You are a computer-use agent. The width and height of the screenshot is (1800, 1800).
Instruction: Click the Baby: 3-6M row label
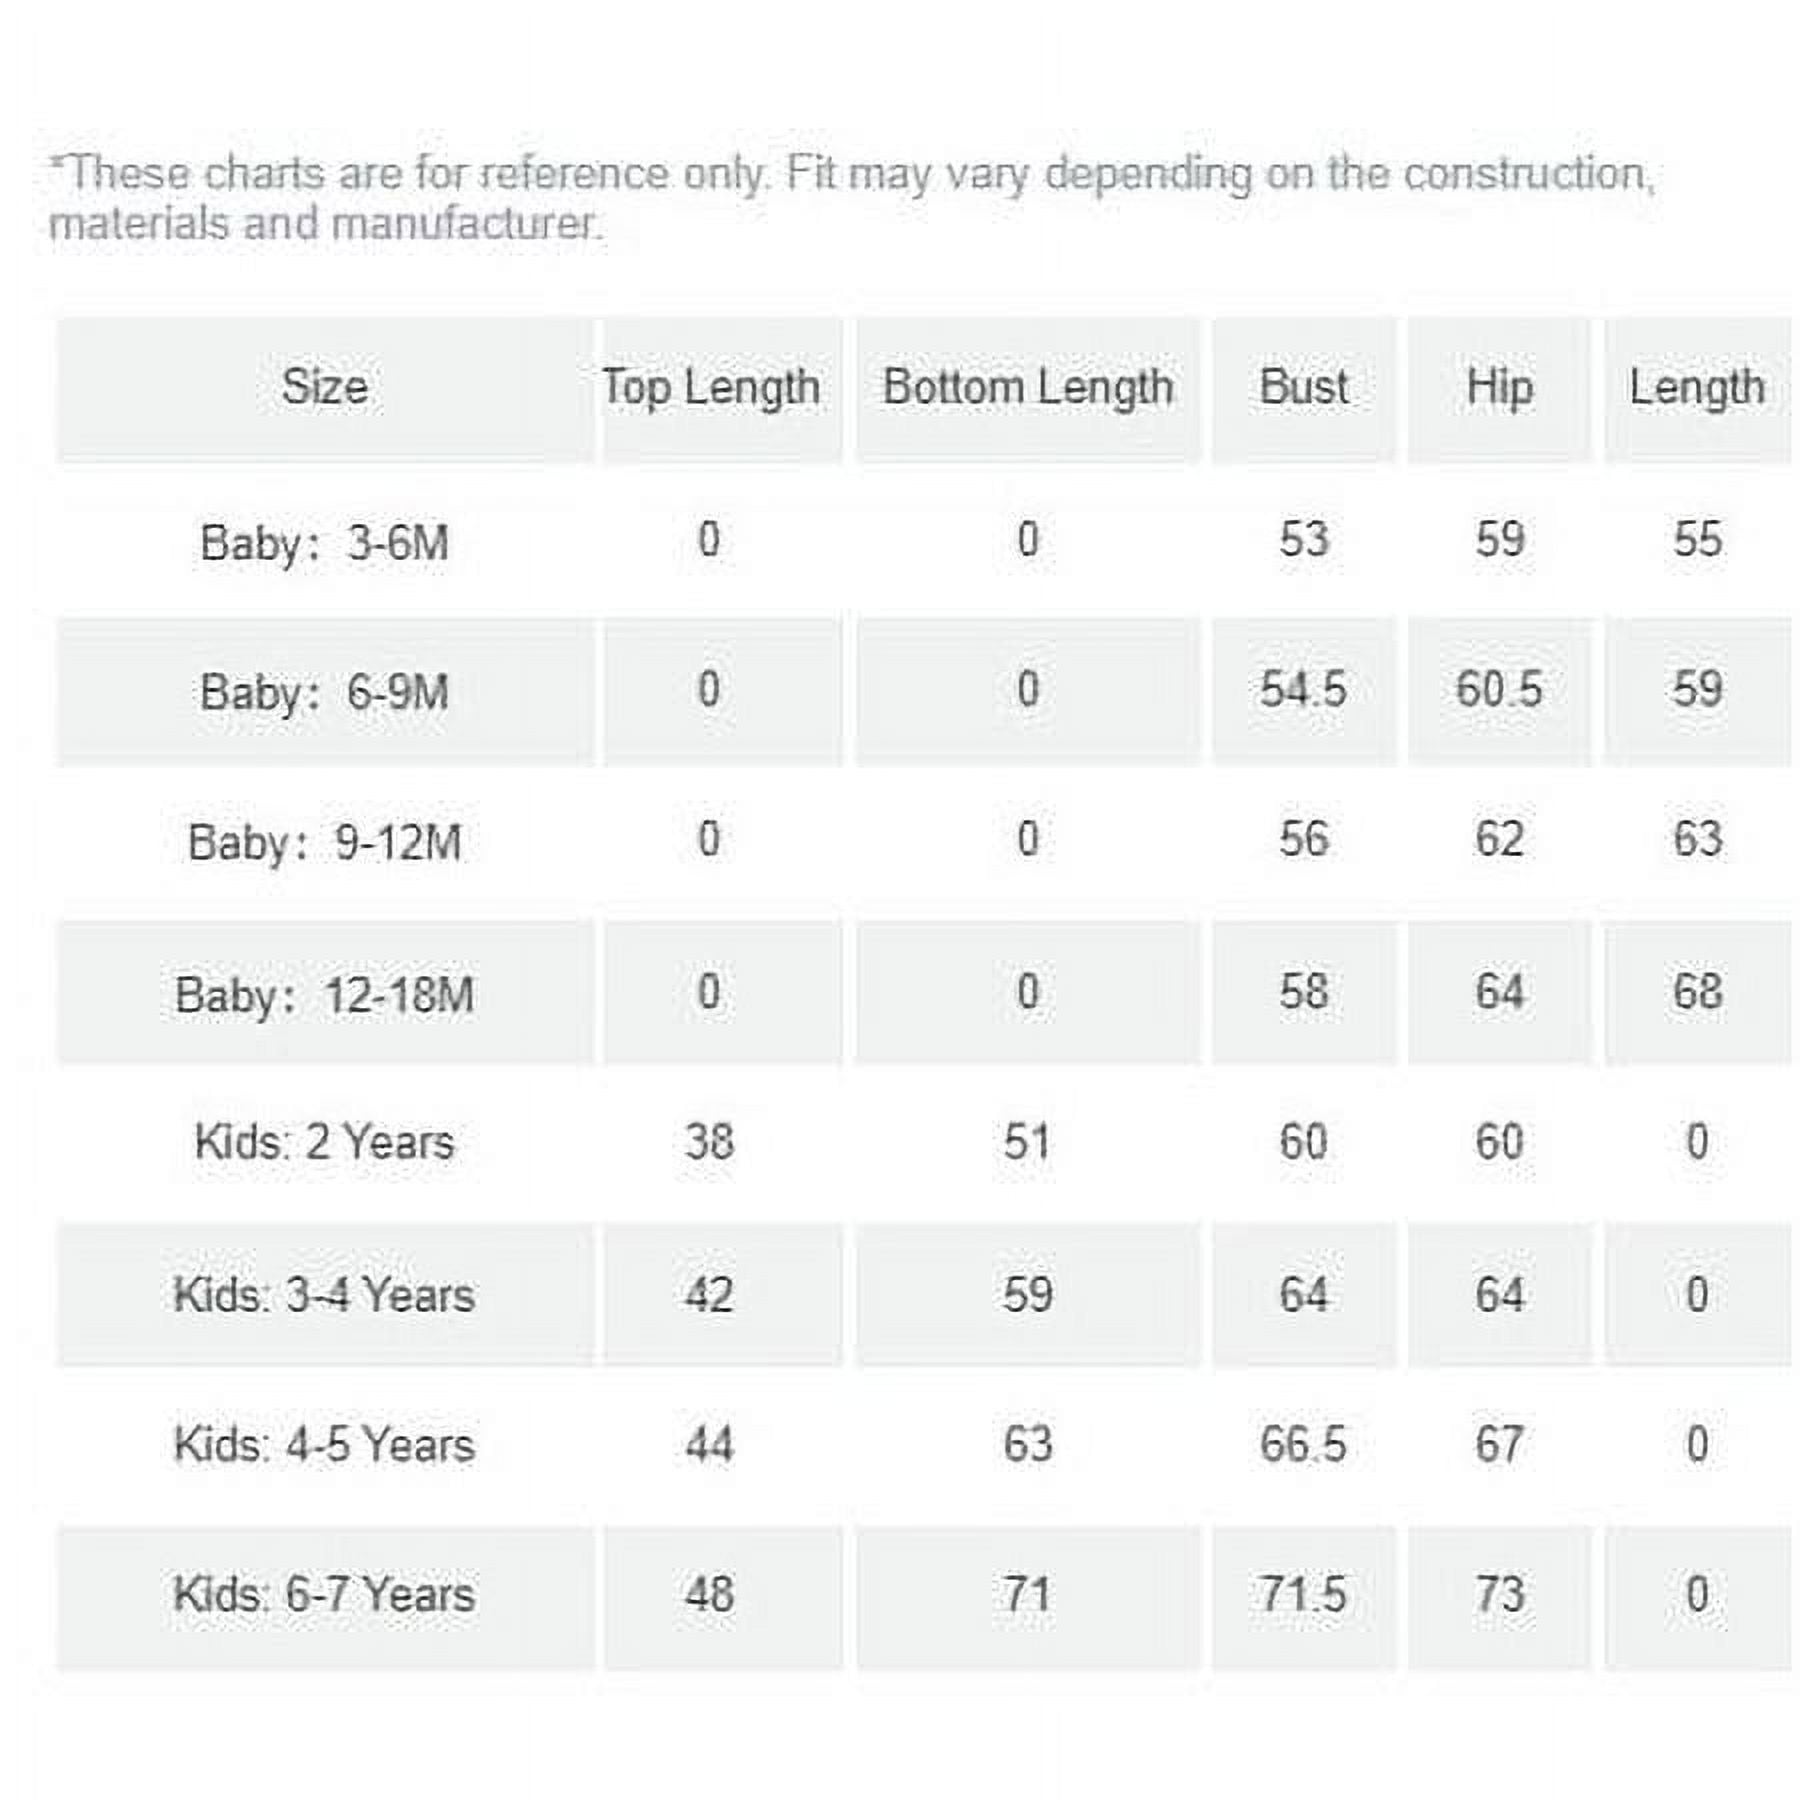325,544
